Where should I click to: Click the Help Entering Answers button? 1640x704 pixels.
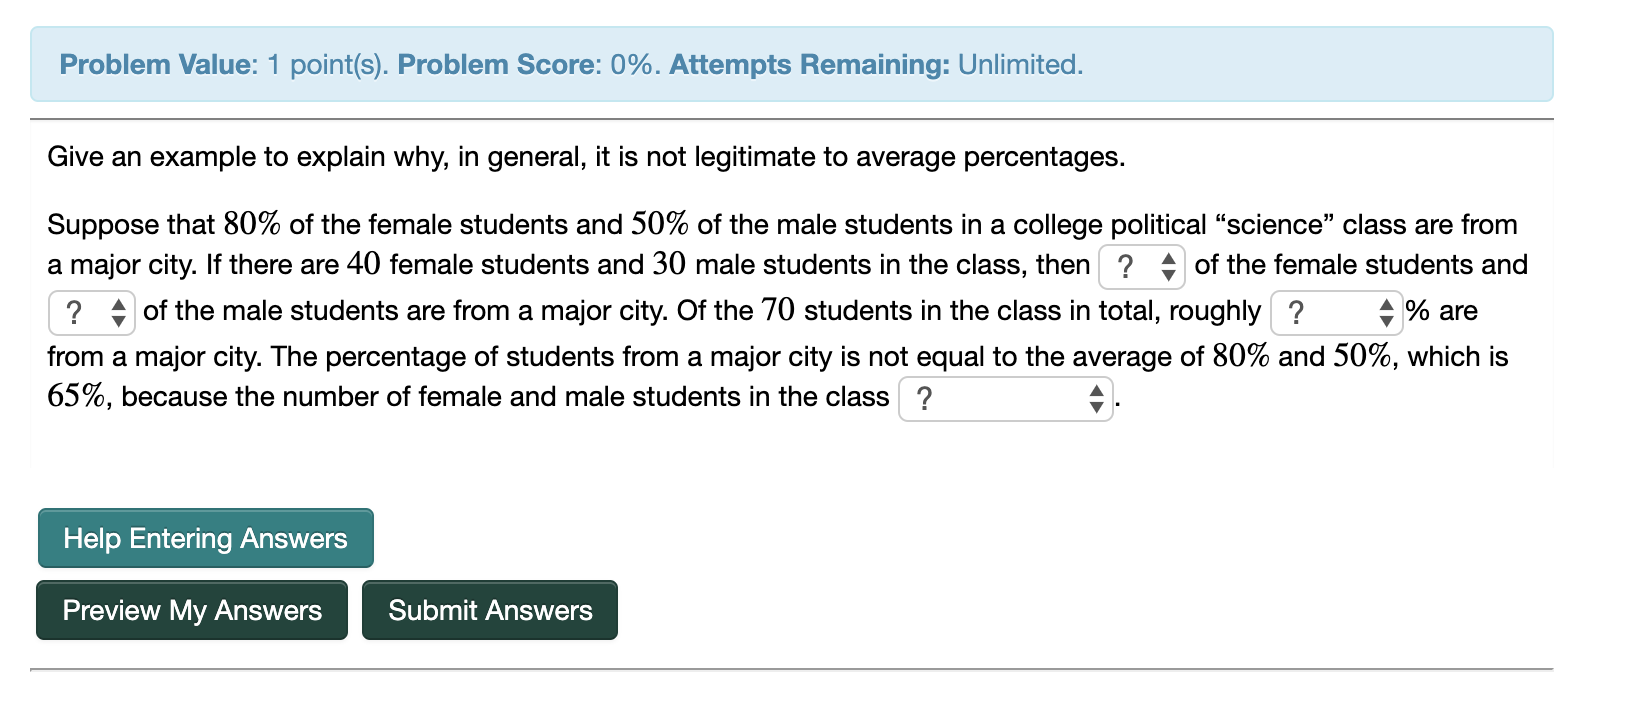pyautogui.click(x=204, y=538)
